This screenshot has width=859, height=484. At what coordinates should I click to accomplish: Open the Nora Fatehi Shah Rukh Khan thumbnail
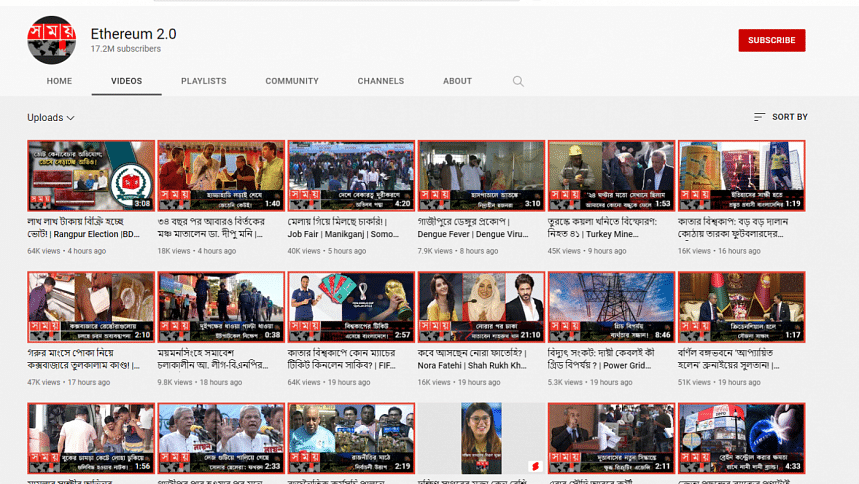point(481,307)
